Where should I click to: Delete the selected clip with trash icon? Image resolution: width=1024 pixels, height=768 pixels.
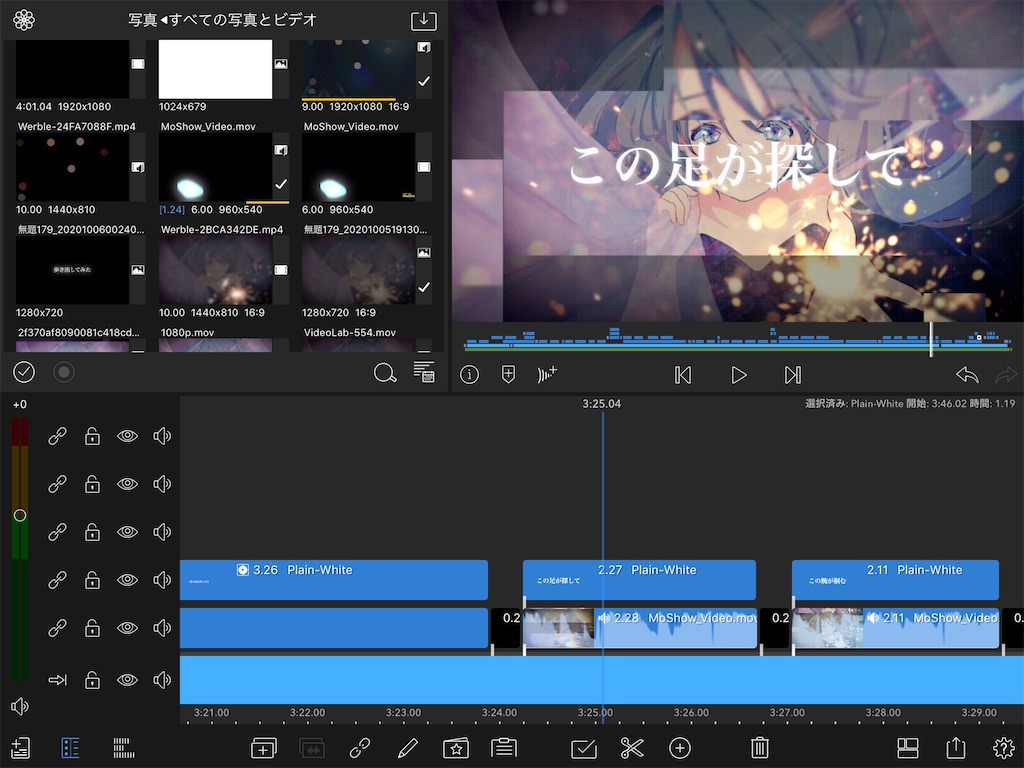click(x=760, y=748)
